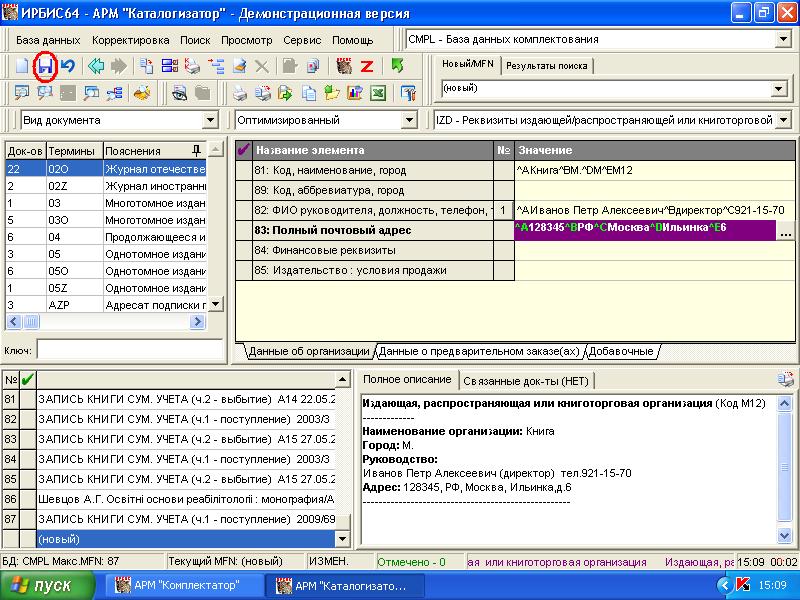The height and width of the screenshot is (600, 800).
Task: Toggle mark checkbox for record 84
Action: [x=28, y=459]
